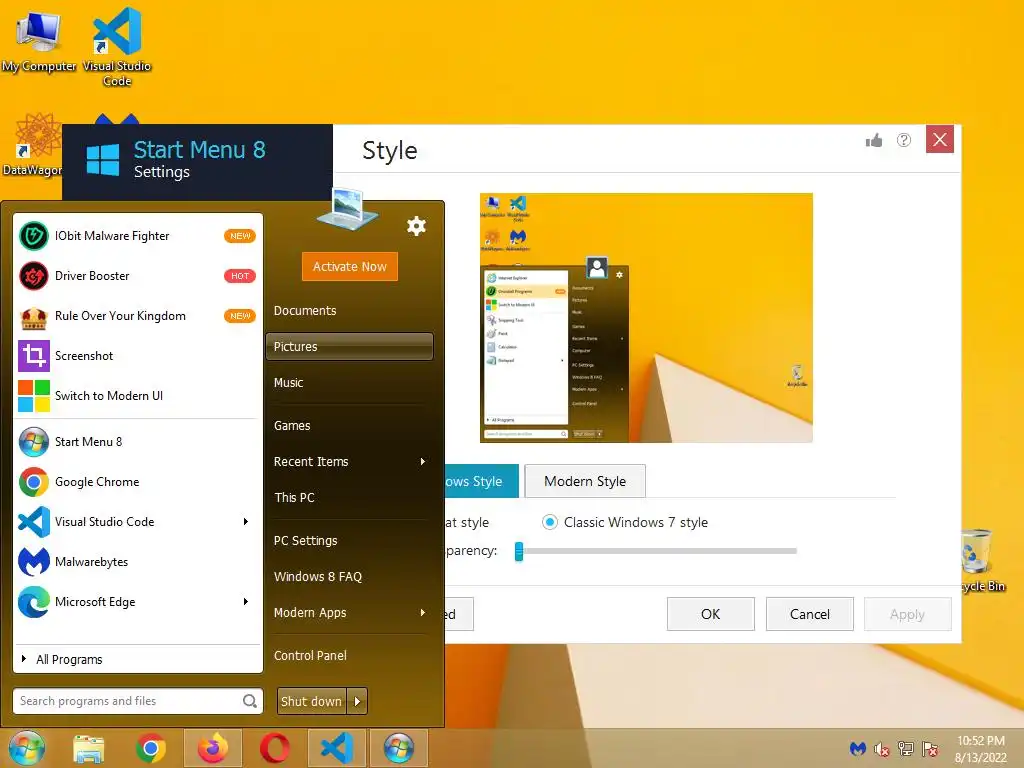Image resolution: width=1024 pixels, height=768 pixels.
Task: Launch Malwarebytes from the start menu
Action: coord(137,562)
